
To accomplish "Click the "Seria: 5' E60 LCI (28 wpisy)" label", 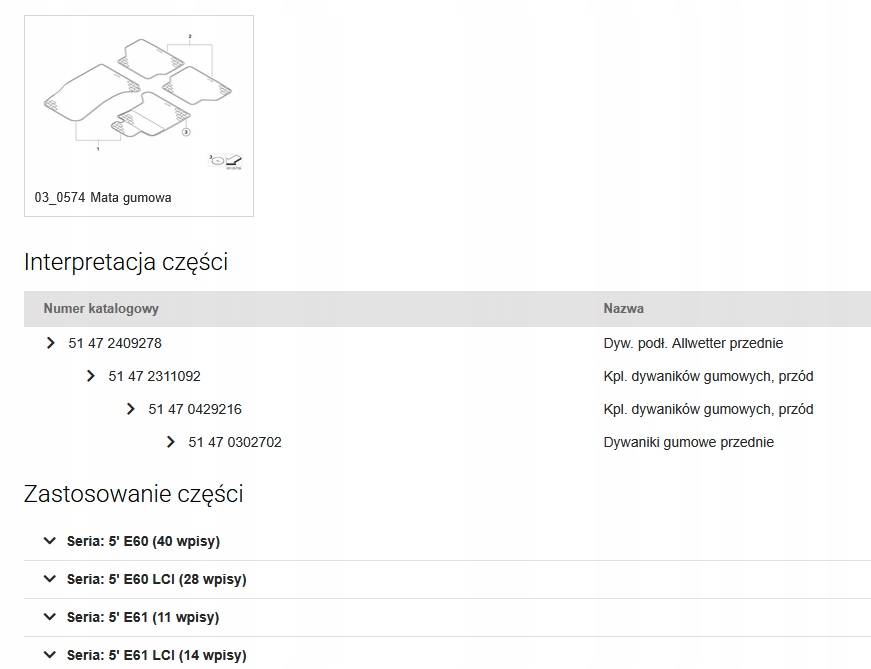I will tap(157, 579).
